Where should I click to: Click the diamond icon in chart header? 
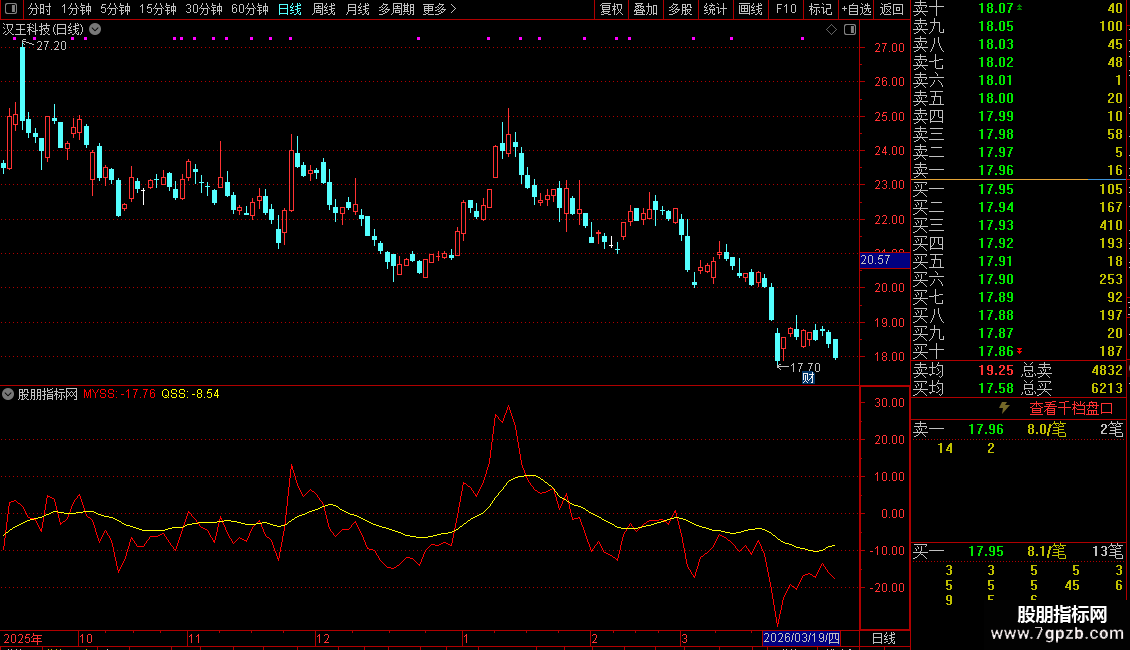click(x=831, y=30)
